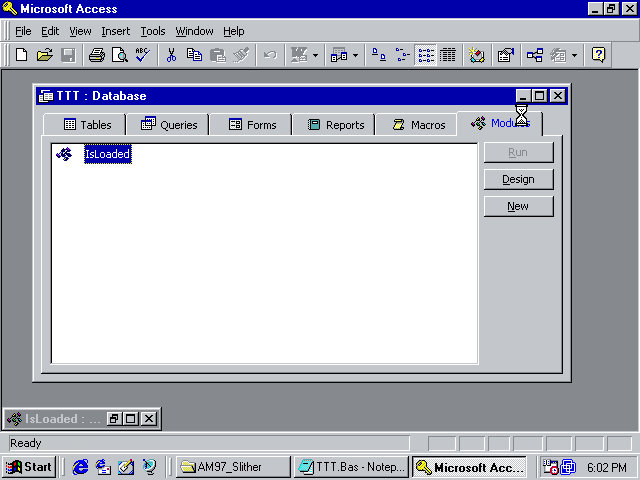Click the Run button
Viewport: 640px width, 480px height.
click(x=518, y=152)
